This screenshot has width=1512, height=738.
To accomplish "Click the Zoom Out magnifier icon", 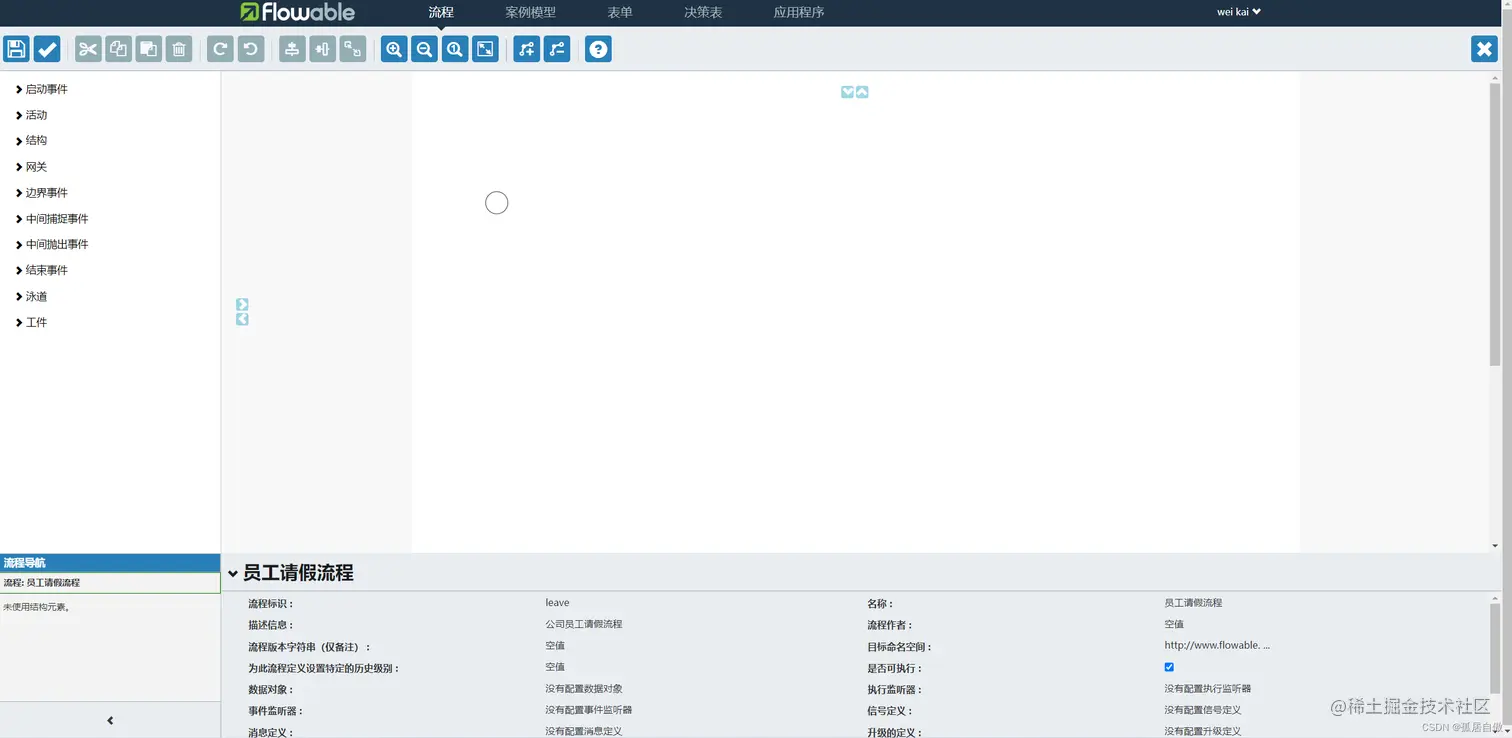I will tap(425, 49).
